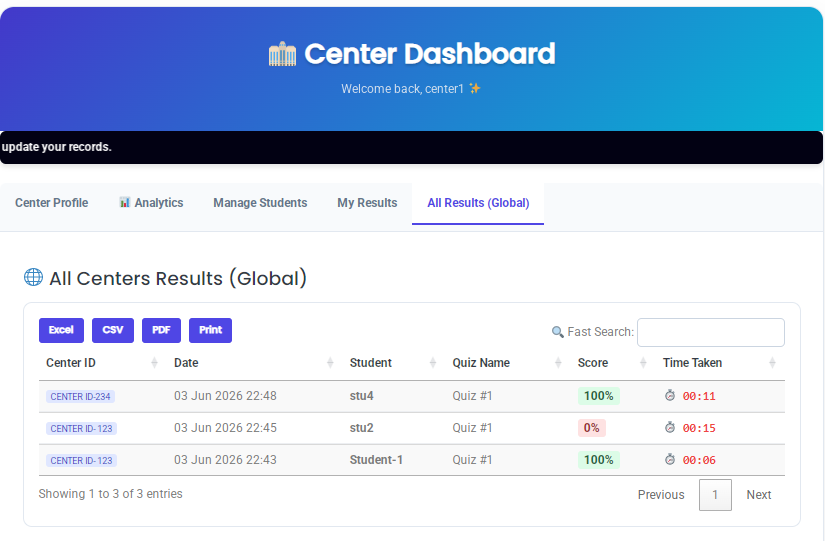Export the results as PDF

click(x=162, y=330)
